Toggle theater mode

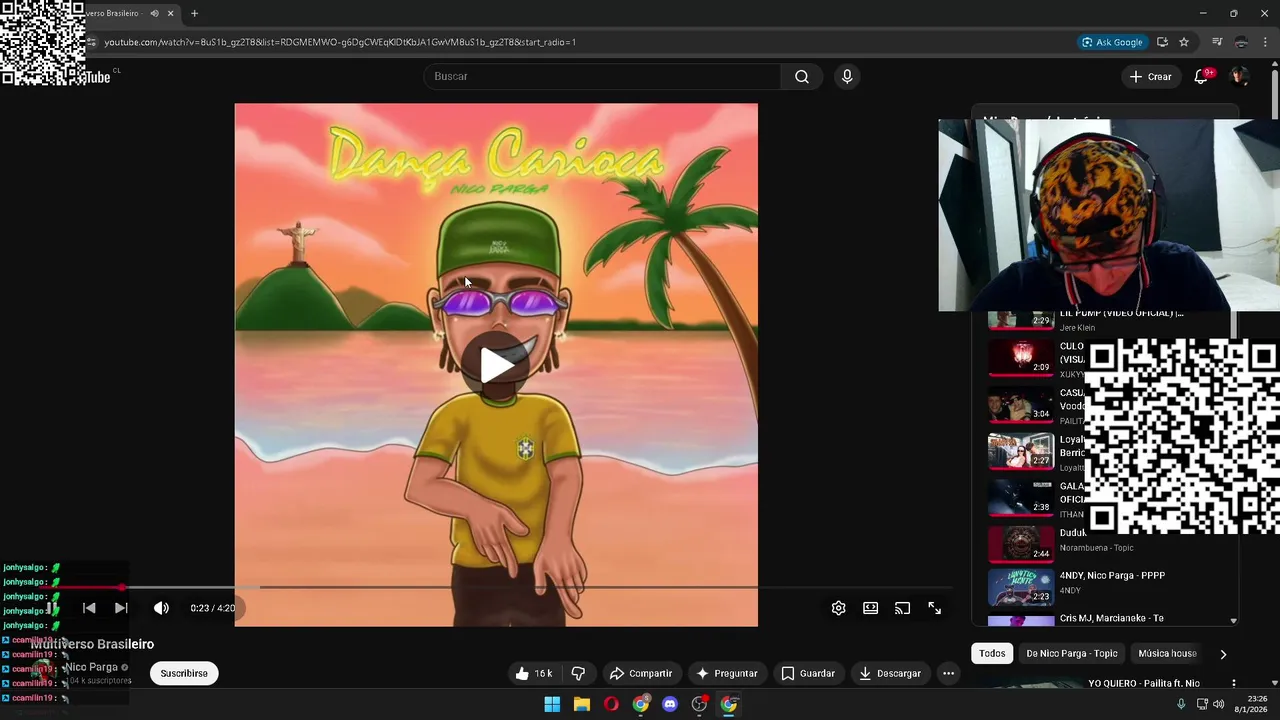click(871, 608)
